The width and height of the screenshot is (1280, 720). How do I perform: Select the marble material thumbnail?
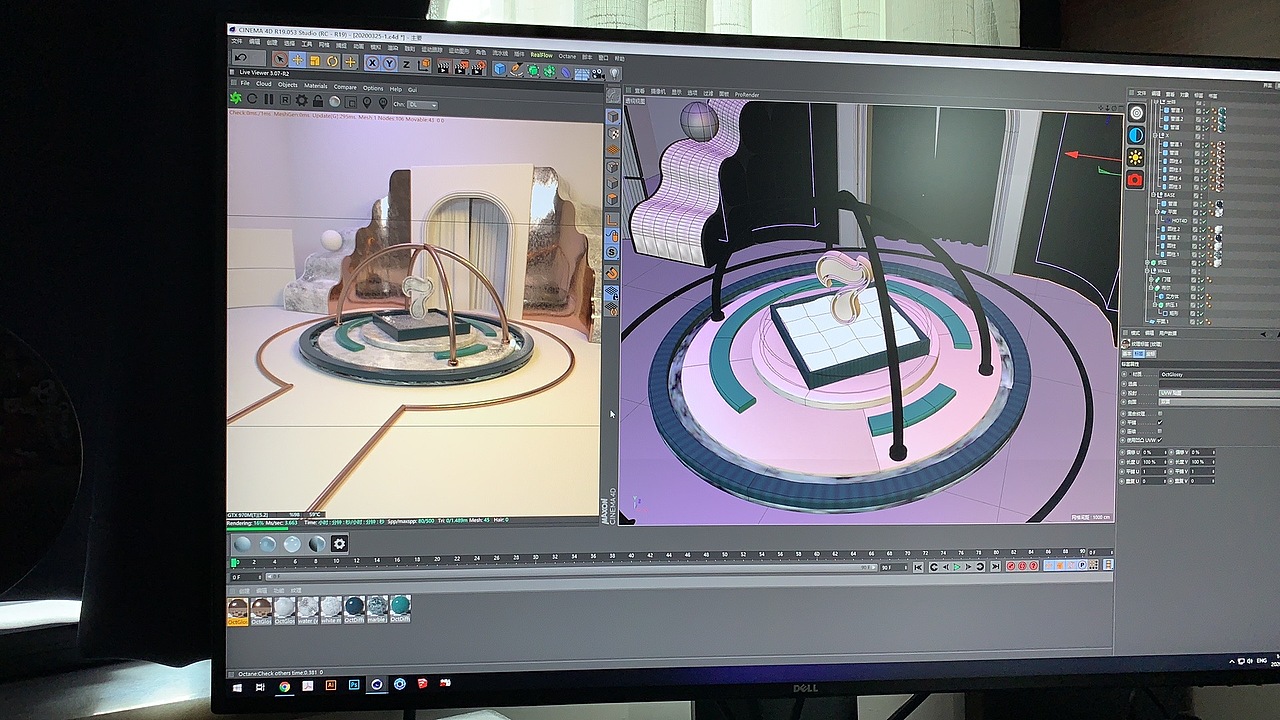point(377,609)
